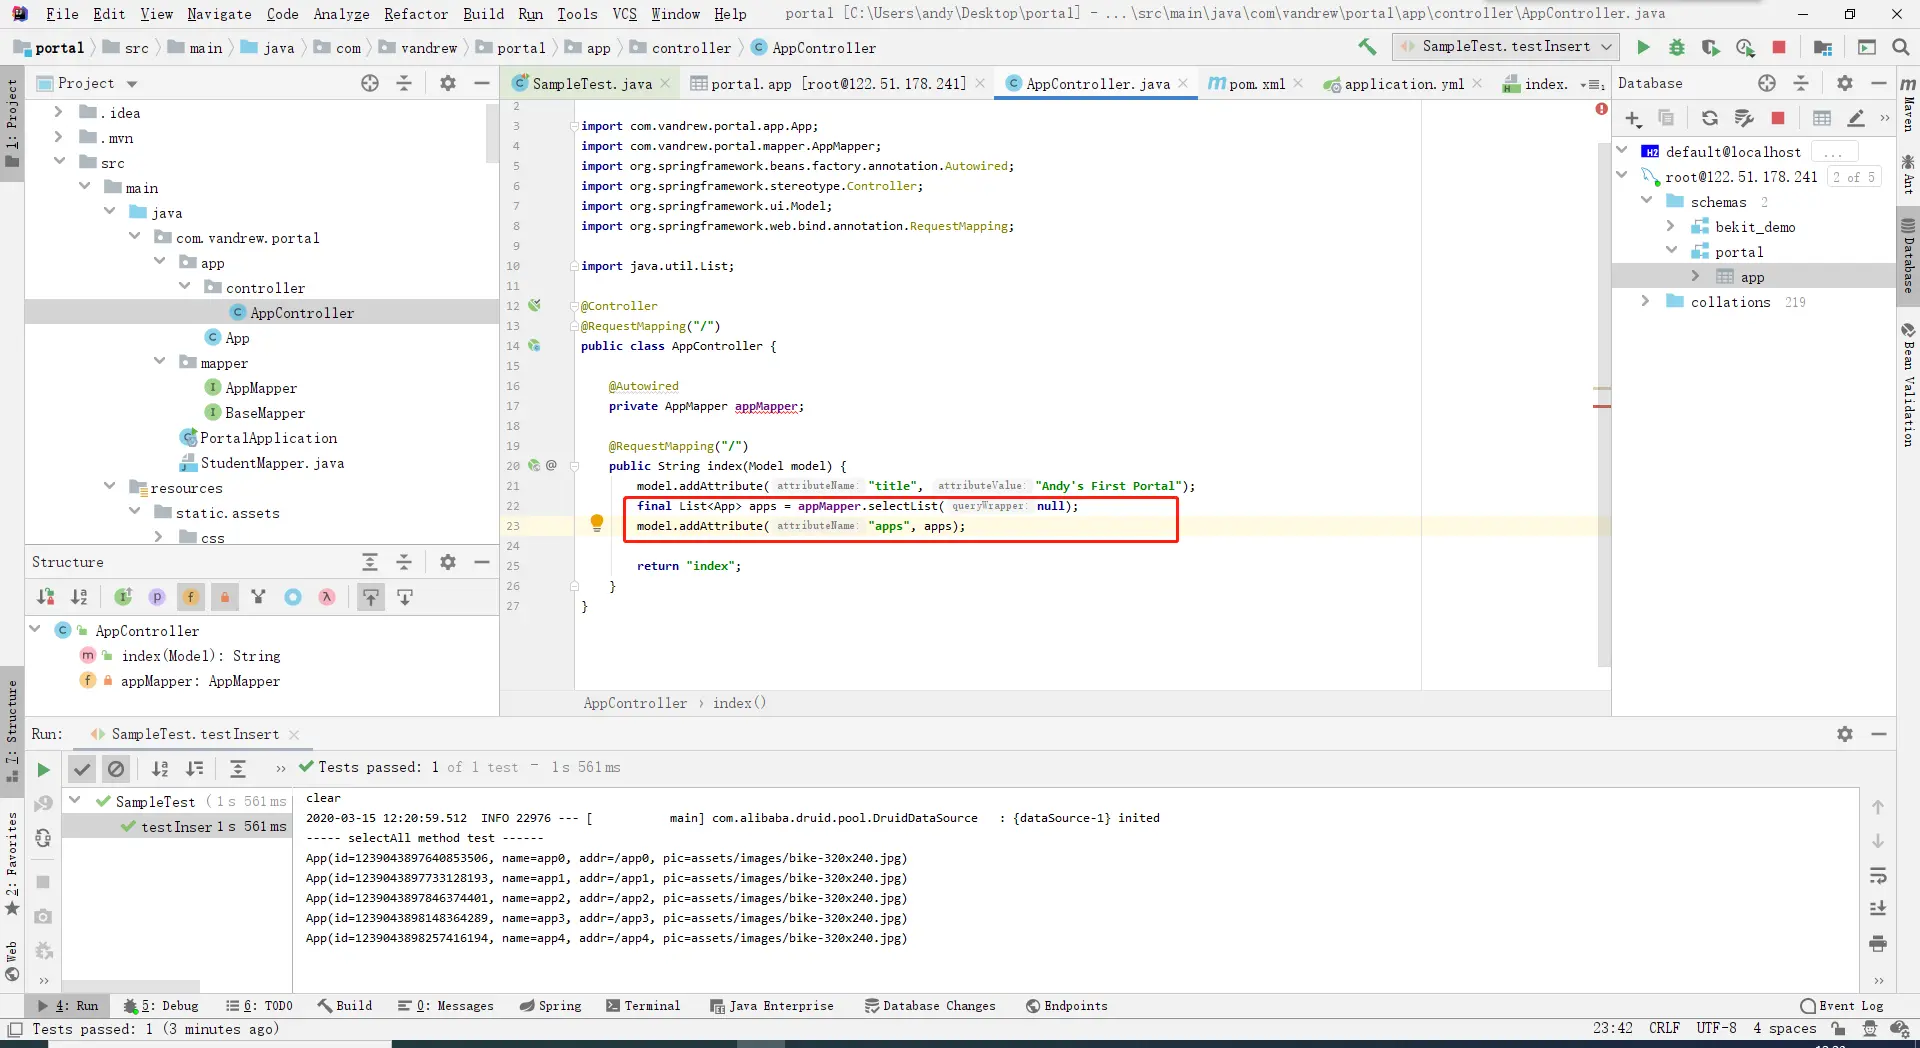Screen dimensions: 1920x1048
Task: Add a new data source in the Database panel
Action: (x=1633, y=118)
